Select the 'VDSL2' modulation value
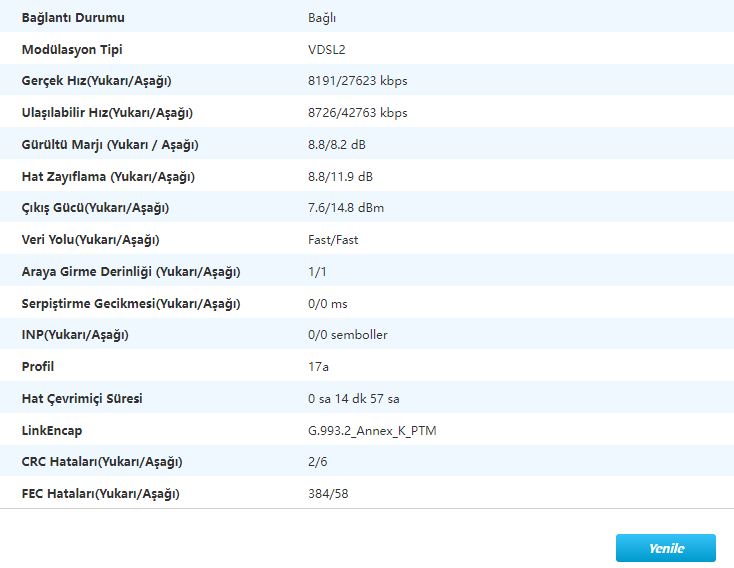 click(x=327, y=50)
